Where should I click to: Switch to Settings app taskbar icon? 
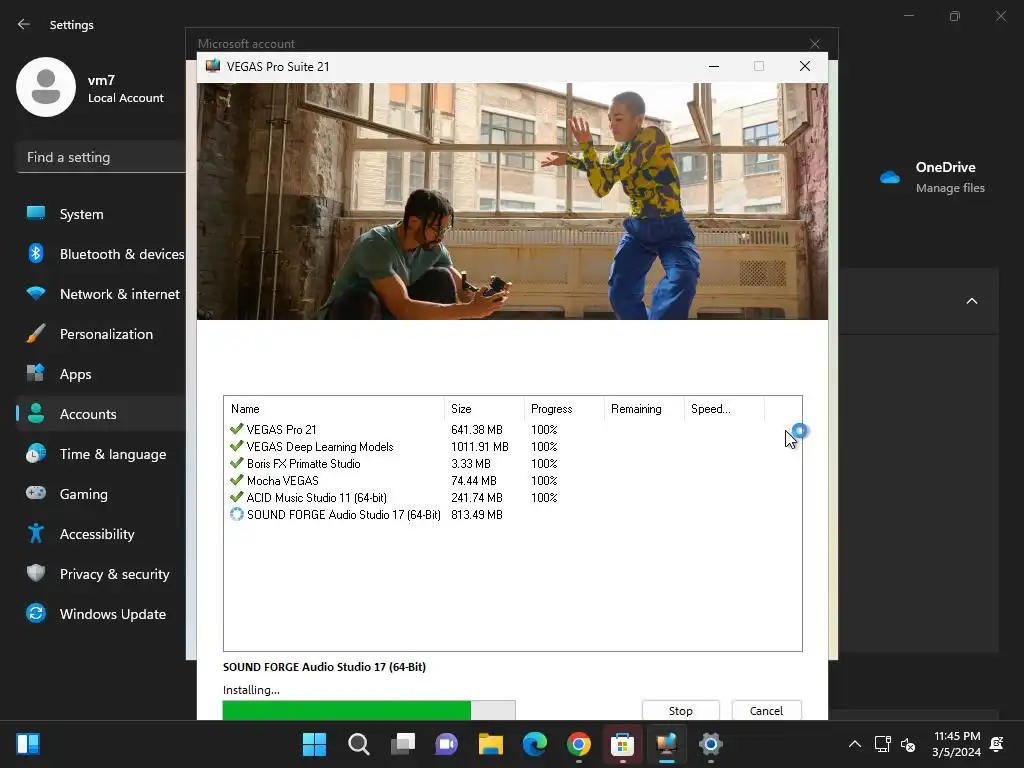point(711,744)
